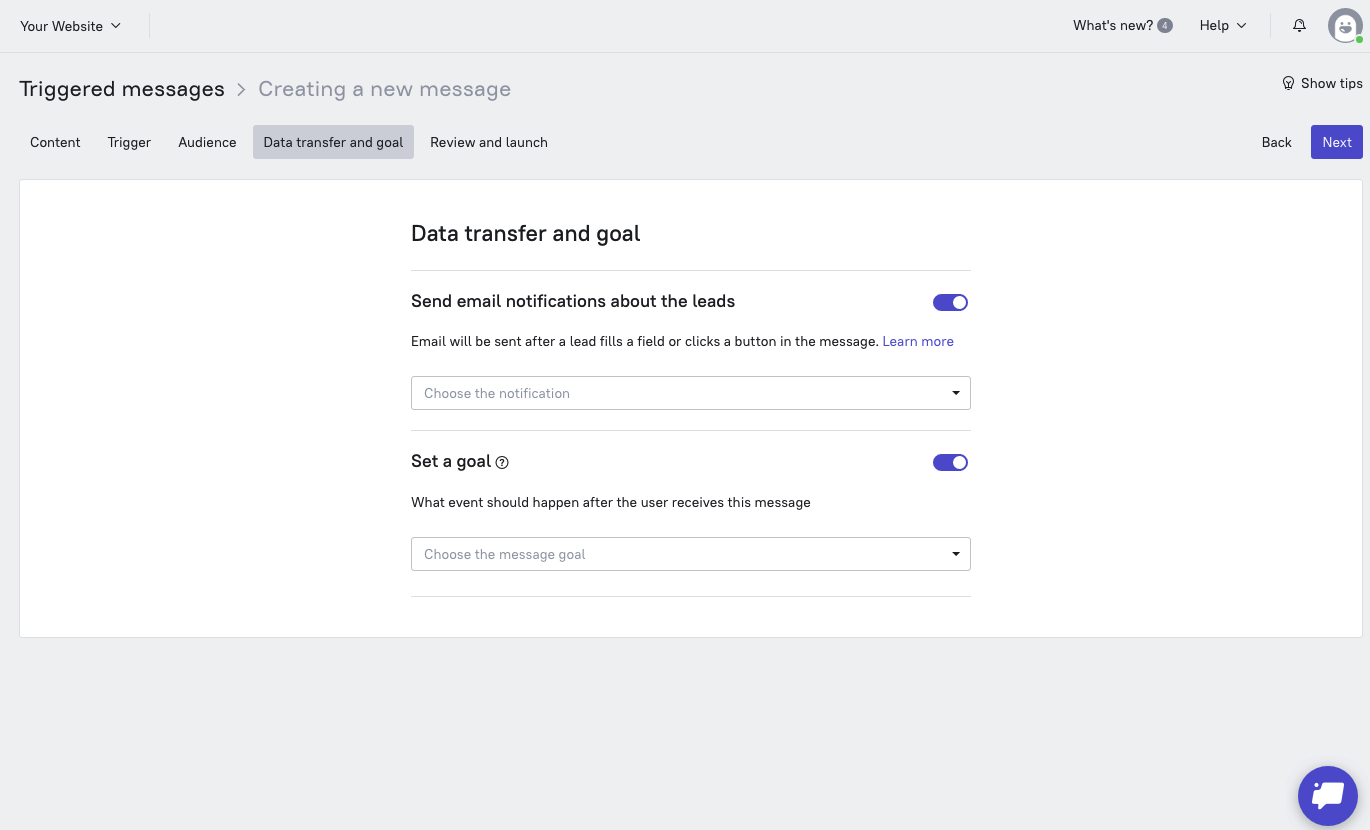The height and width of the screenshot is (830, 1370).
Task: Click the breadcrumb arrow separator
Action: pos(241,90)
